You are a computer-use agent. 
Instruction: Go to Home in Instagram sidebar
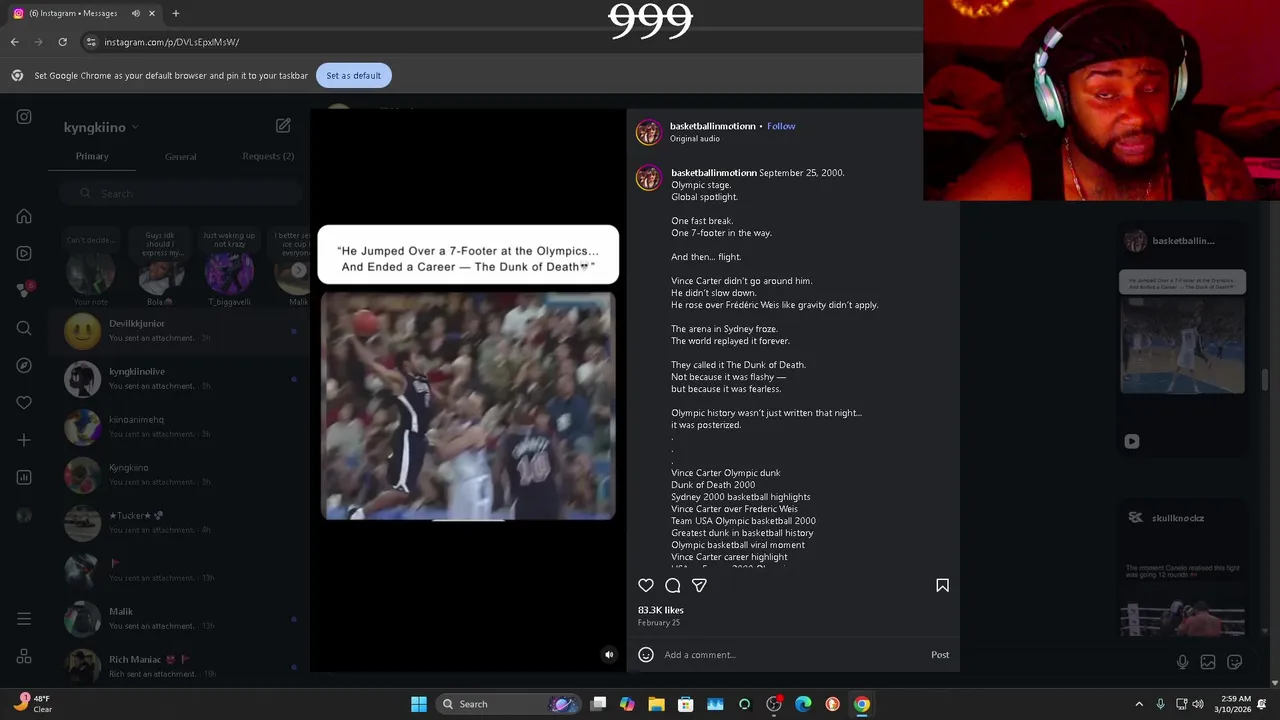tap(24, 216)
